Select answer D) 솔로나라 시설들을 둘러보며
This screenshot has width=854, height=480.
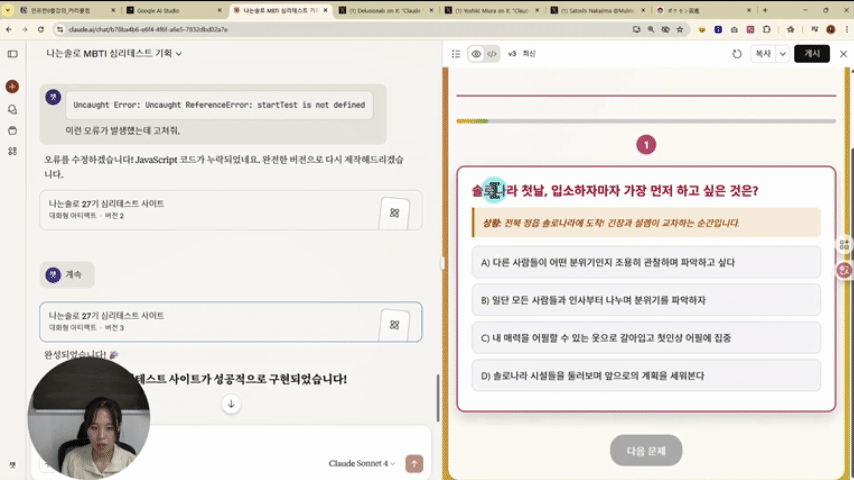tap(646, 376)
